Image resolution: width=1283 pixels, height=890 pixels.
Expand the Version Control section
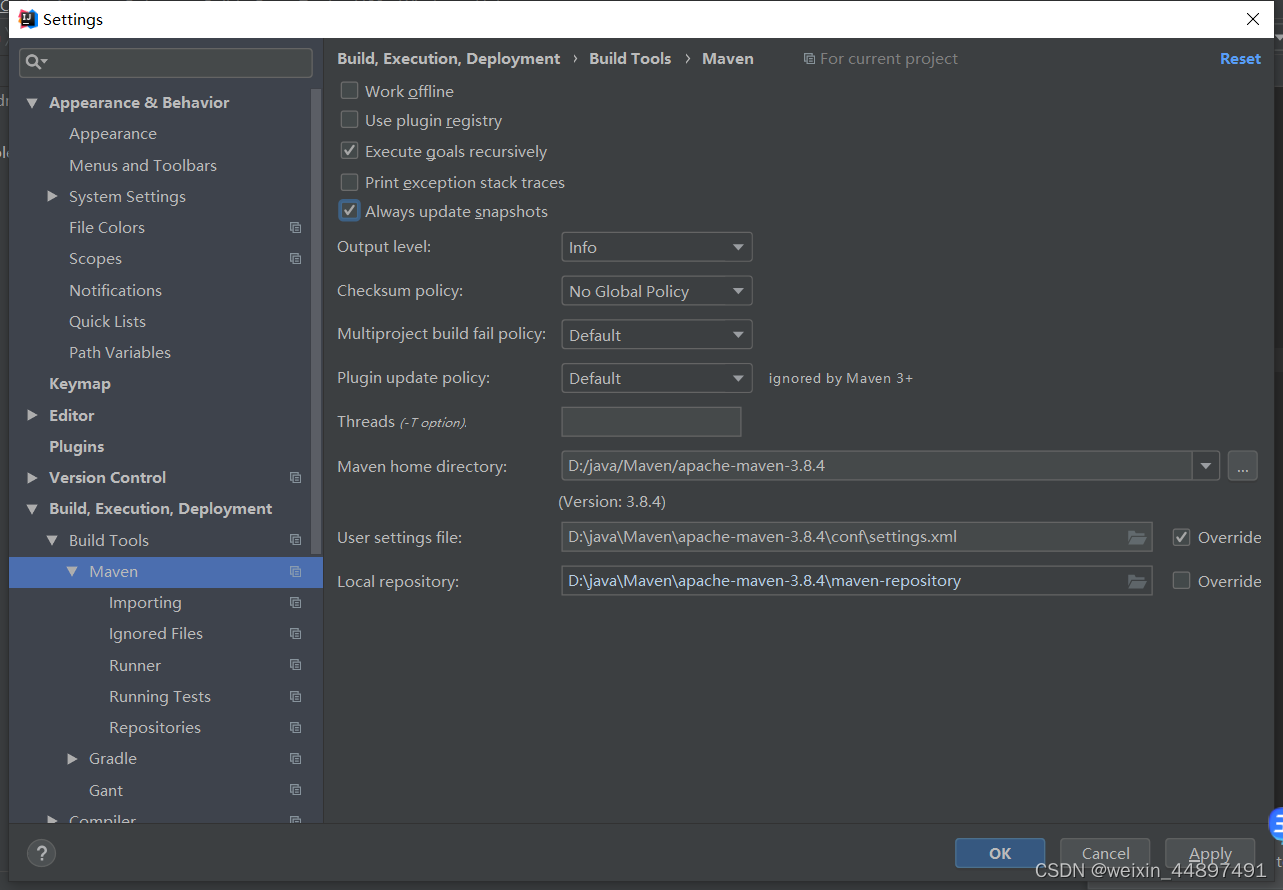click(x=32, y=478)
